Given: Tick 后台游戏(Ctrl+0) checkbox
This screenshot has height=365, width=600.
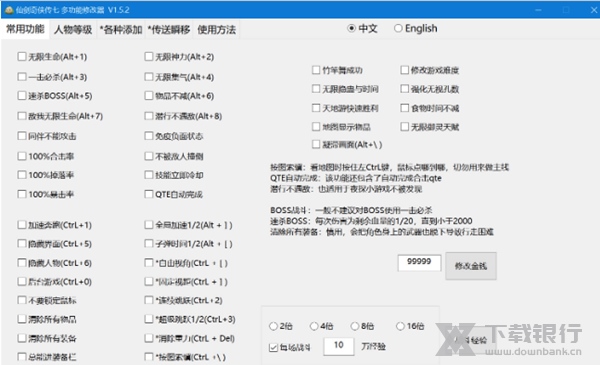Looking at the screenshot, I should coord(22,282).
